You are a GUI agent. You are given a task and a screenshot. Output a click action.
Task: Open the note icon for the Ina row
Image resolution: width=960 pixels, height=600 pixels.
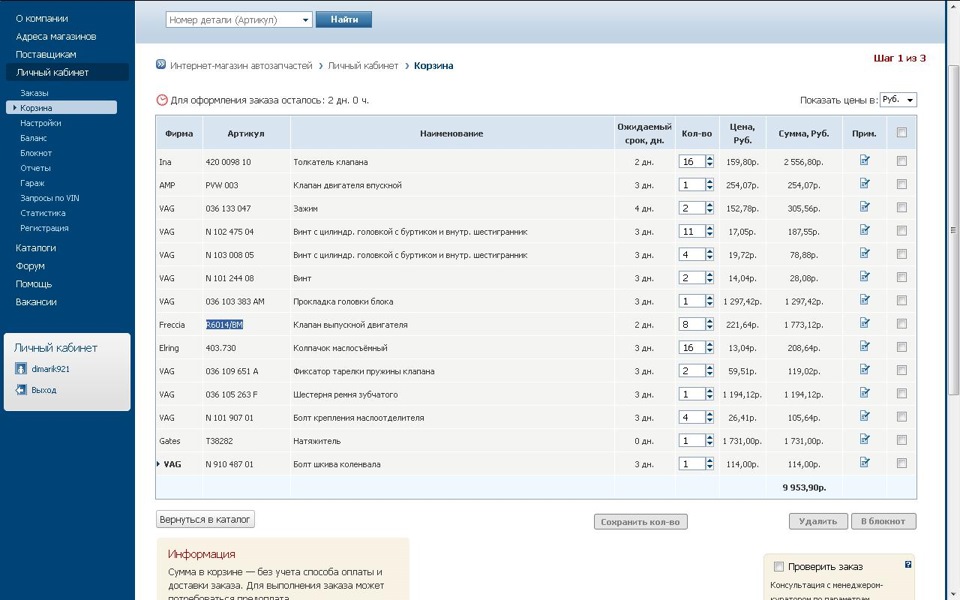864,160
